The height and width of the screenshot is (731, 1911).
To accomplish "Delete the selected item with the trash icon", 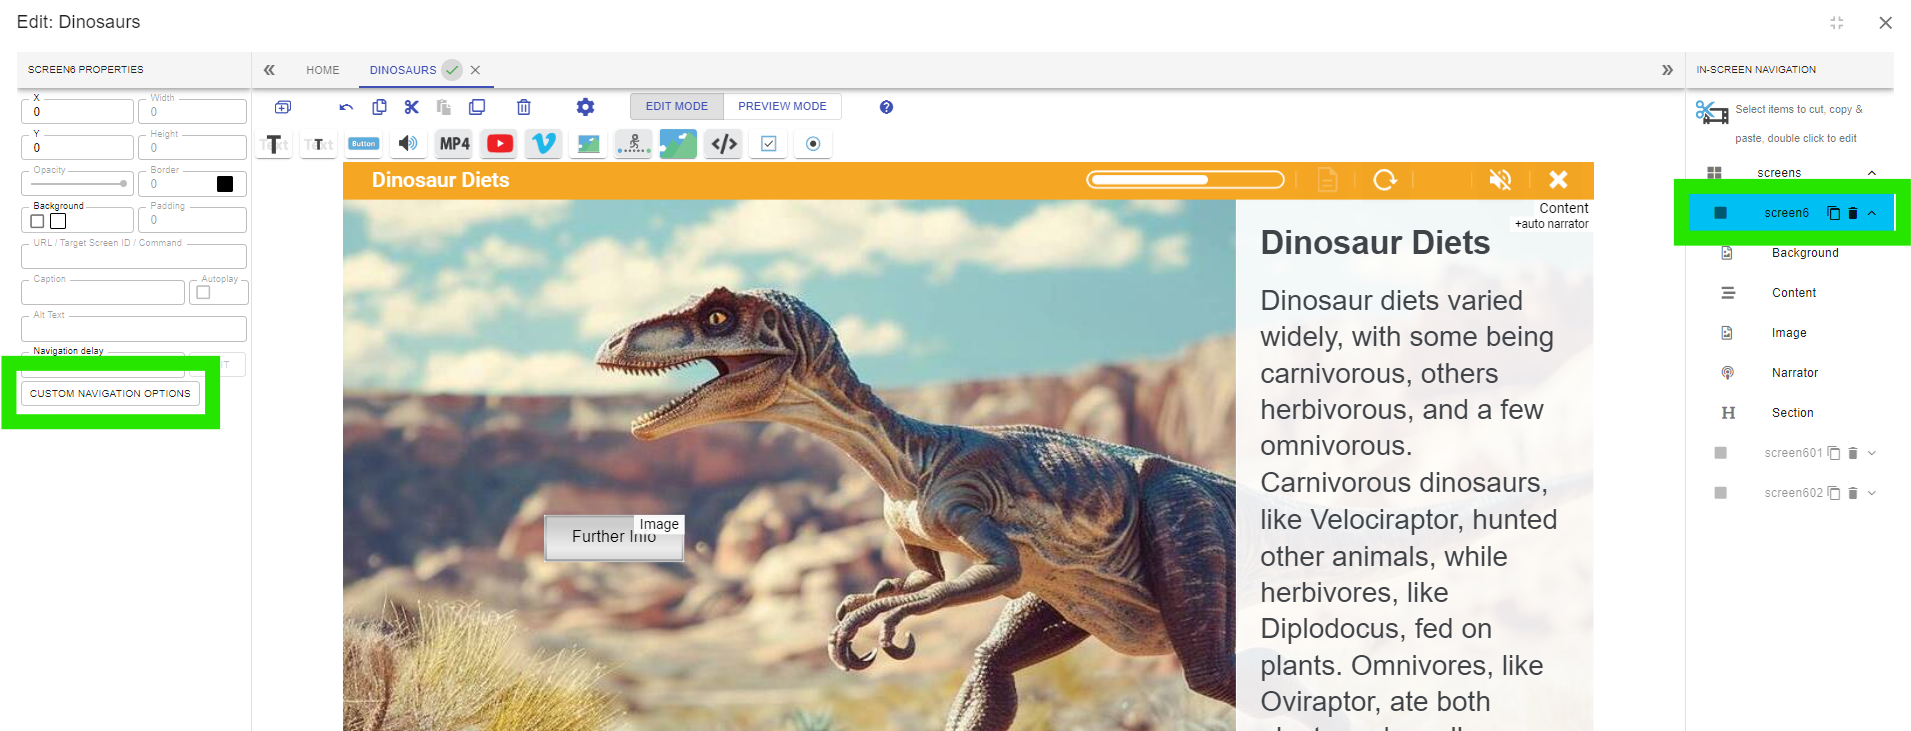I will [524, 107].
